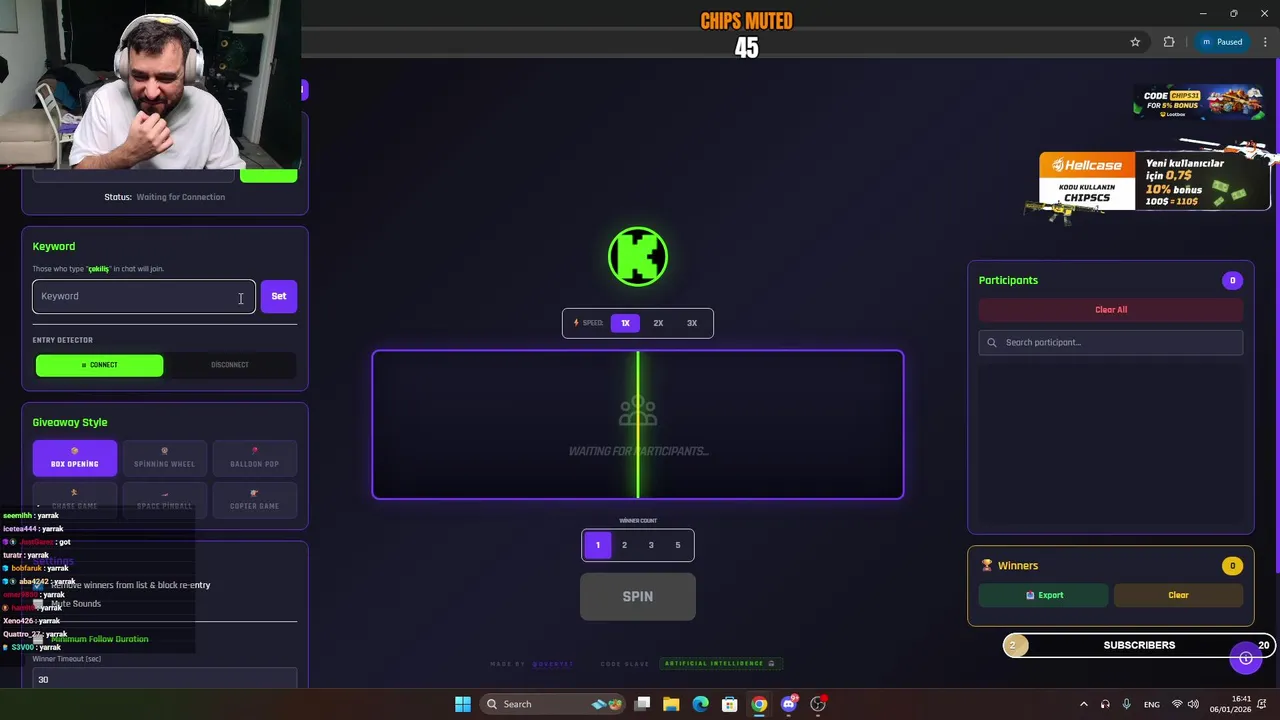Set winner count to 5
Viewport: 1280px width, 720px height.
[677, 545]
